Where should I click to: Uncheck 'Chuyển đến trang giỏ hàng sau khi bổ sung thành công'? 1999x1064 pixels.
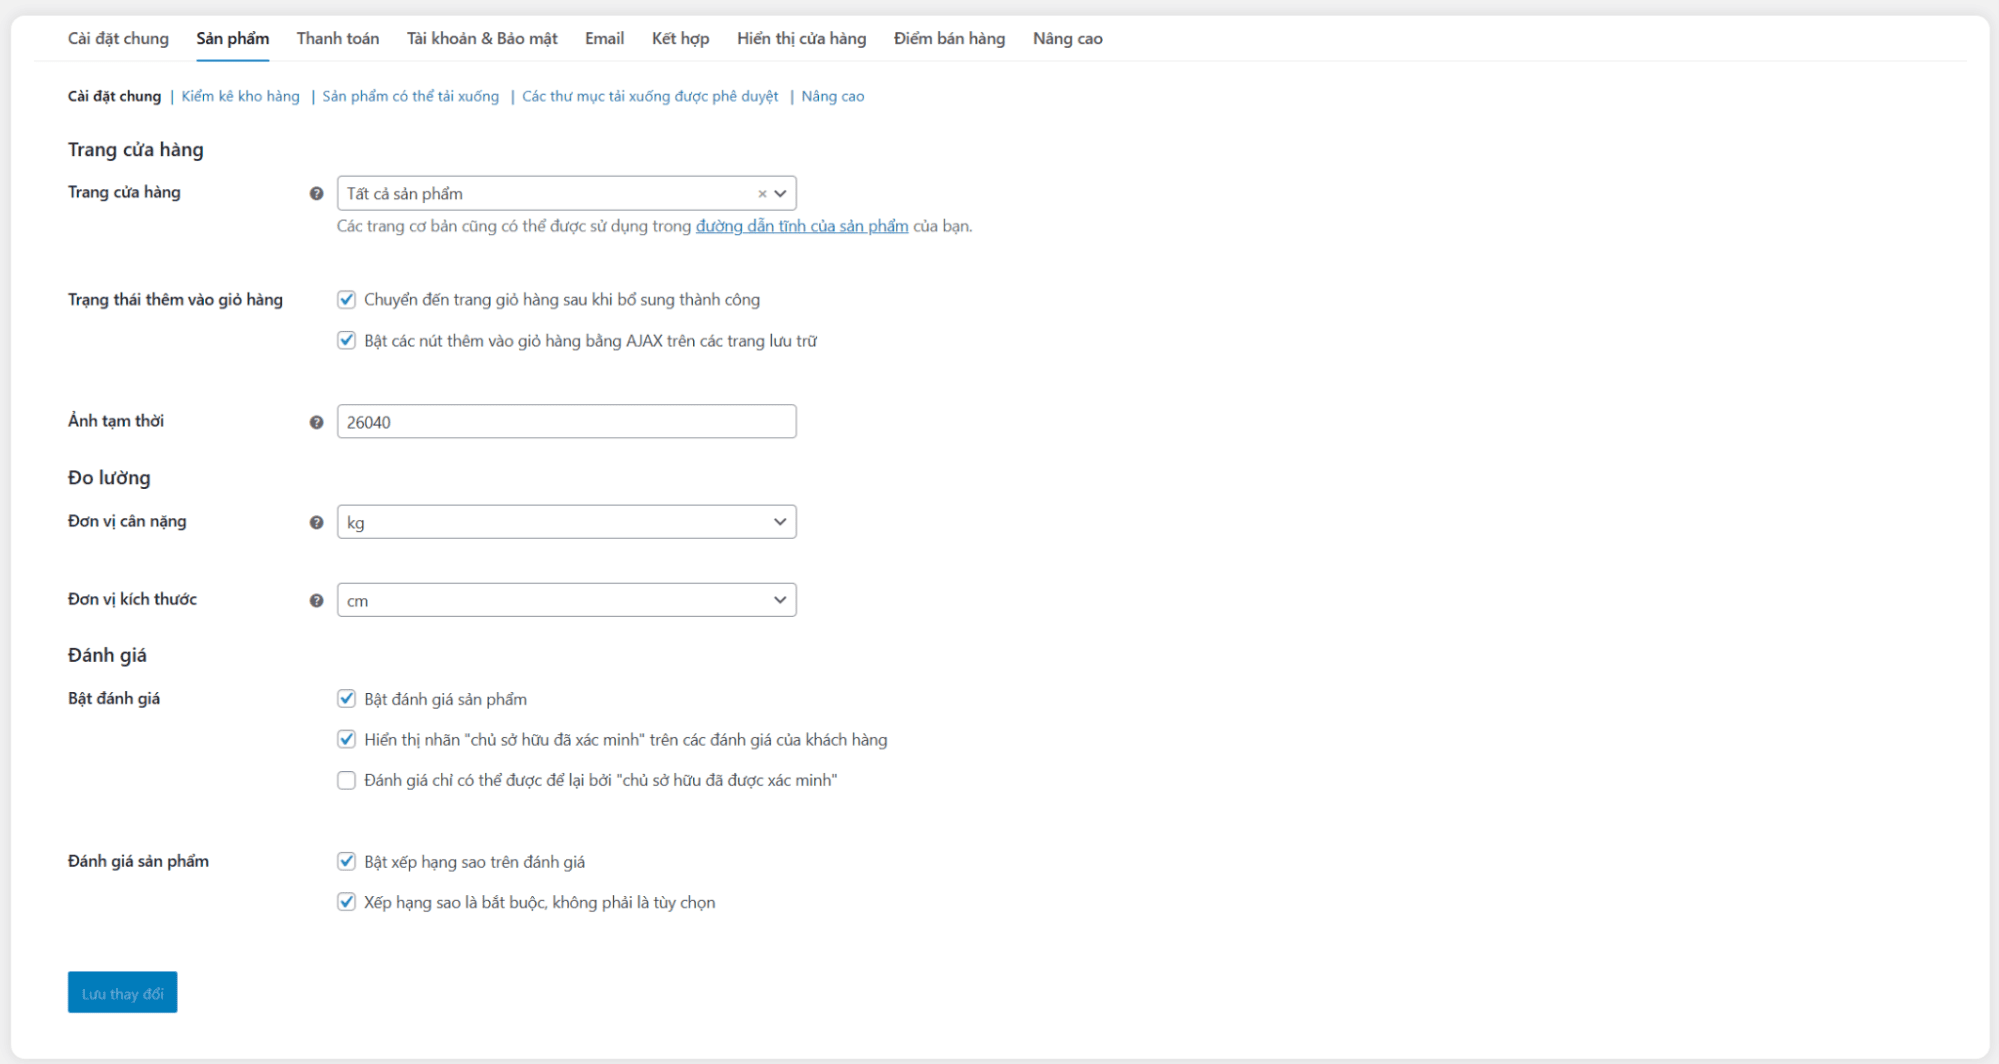[x=346, y=299]
